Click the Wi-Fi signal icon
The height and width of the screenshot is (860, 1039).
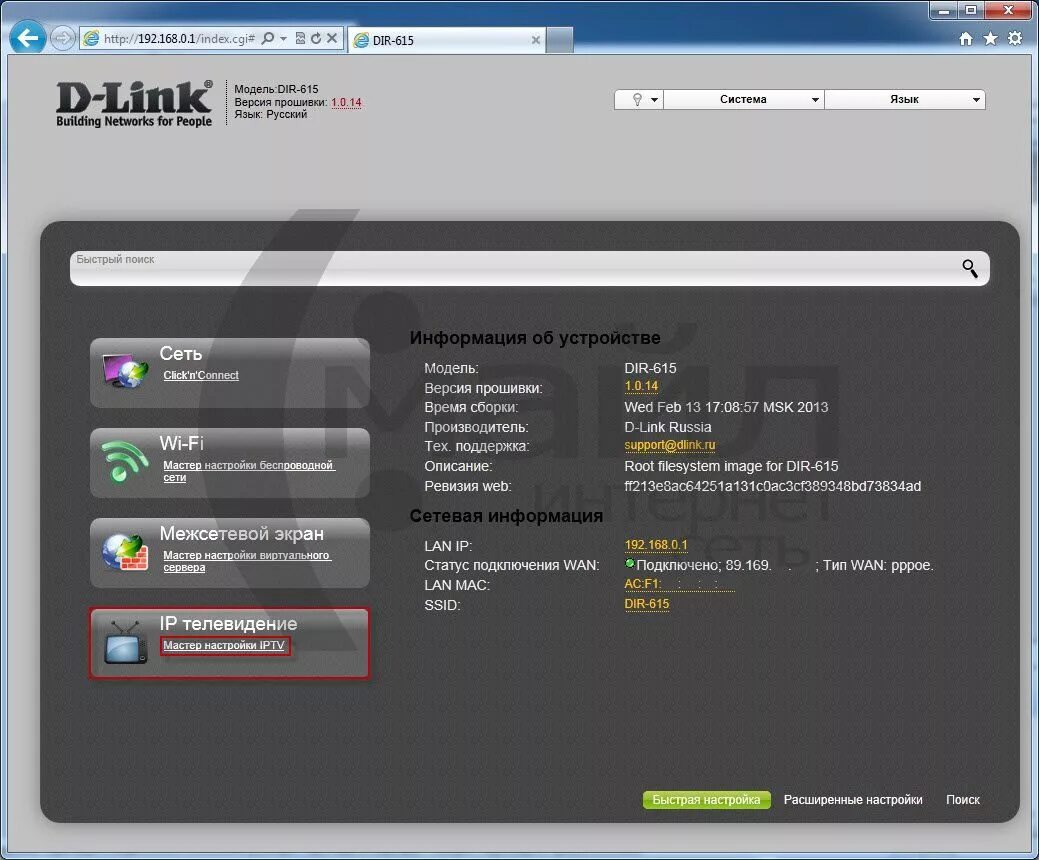coord(125,461)
